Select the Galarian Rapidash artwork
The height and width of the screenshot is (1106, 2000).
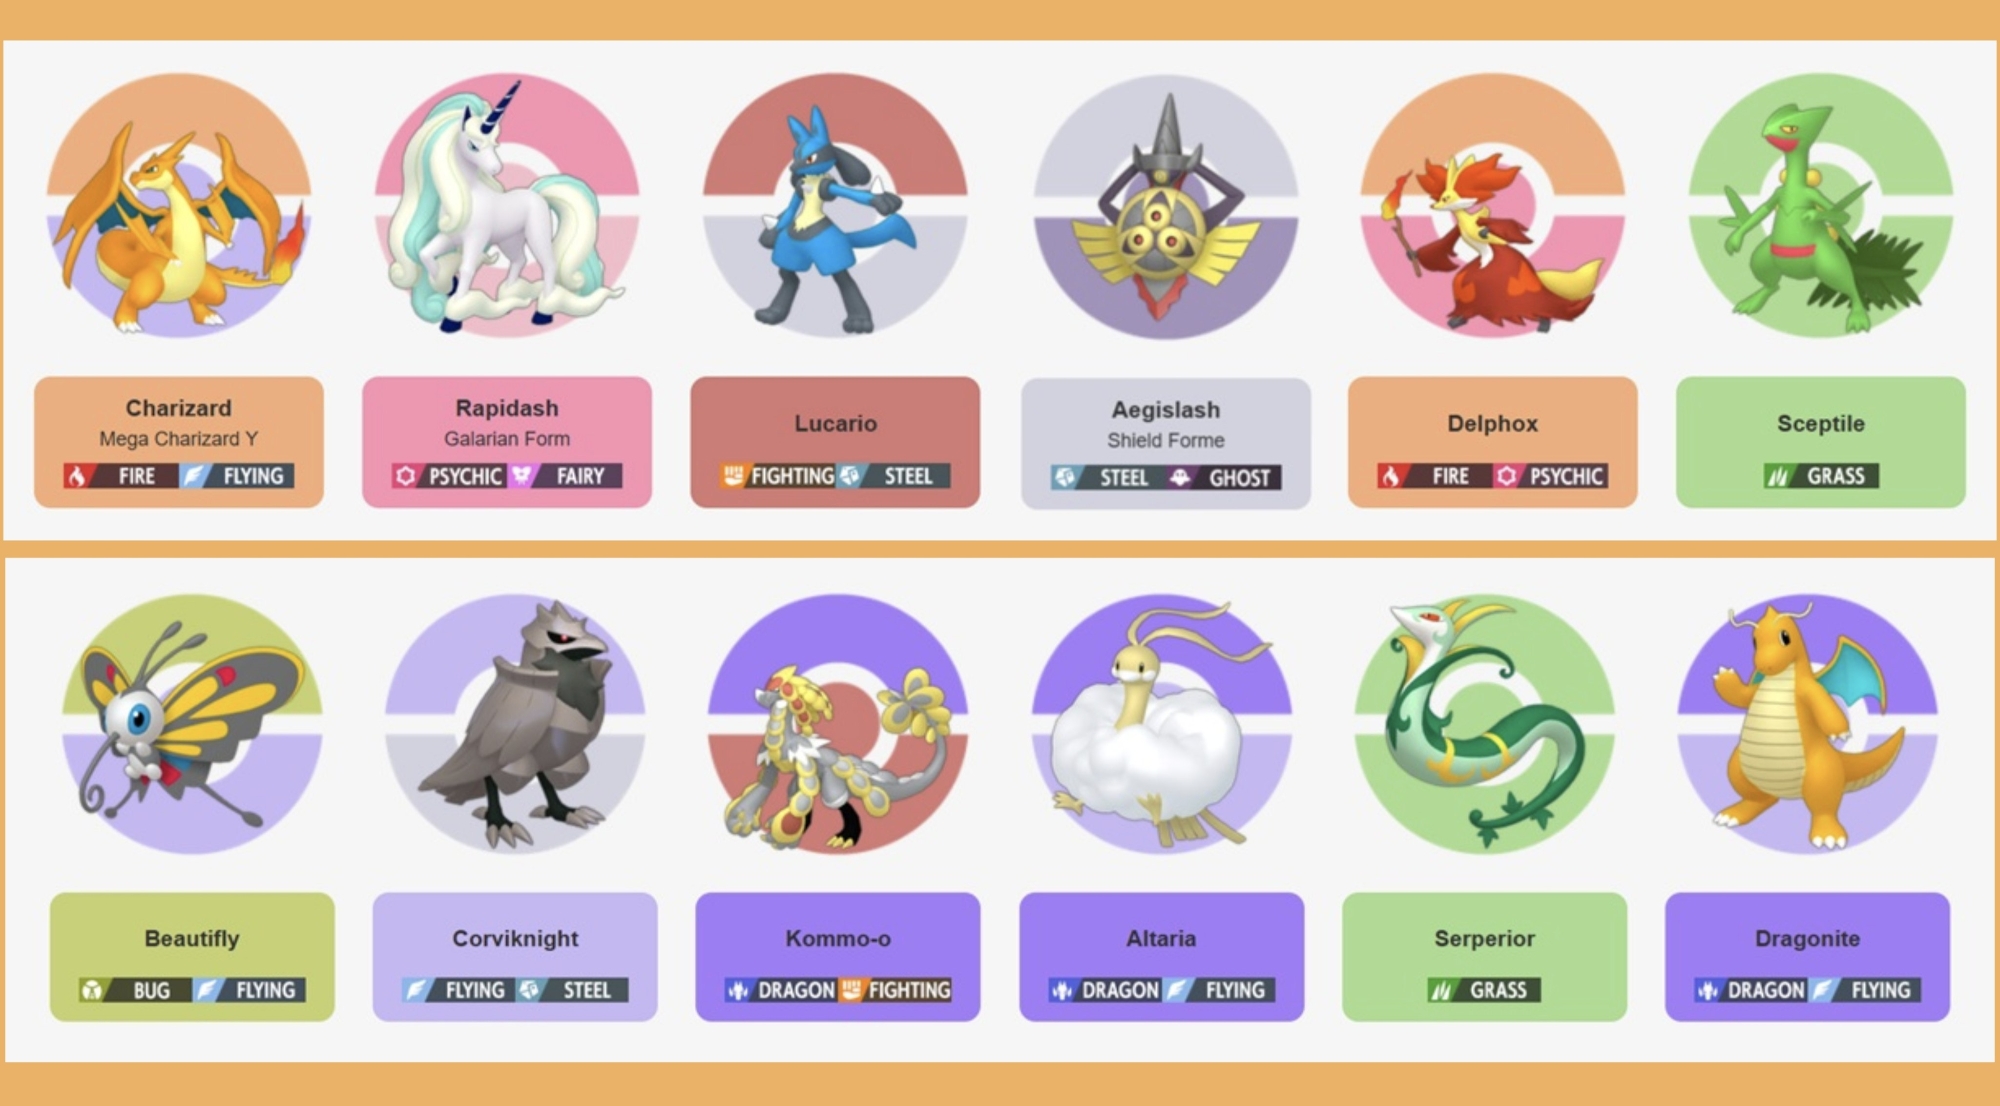pos(506,206)
